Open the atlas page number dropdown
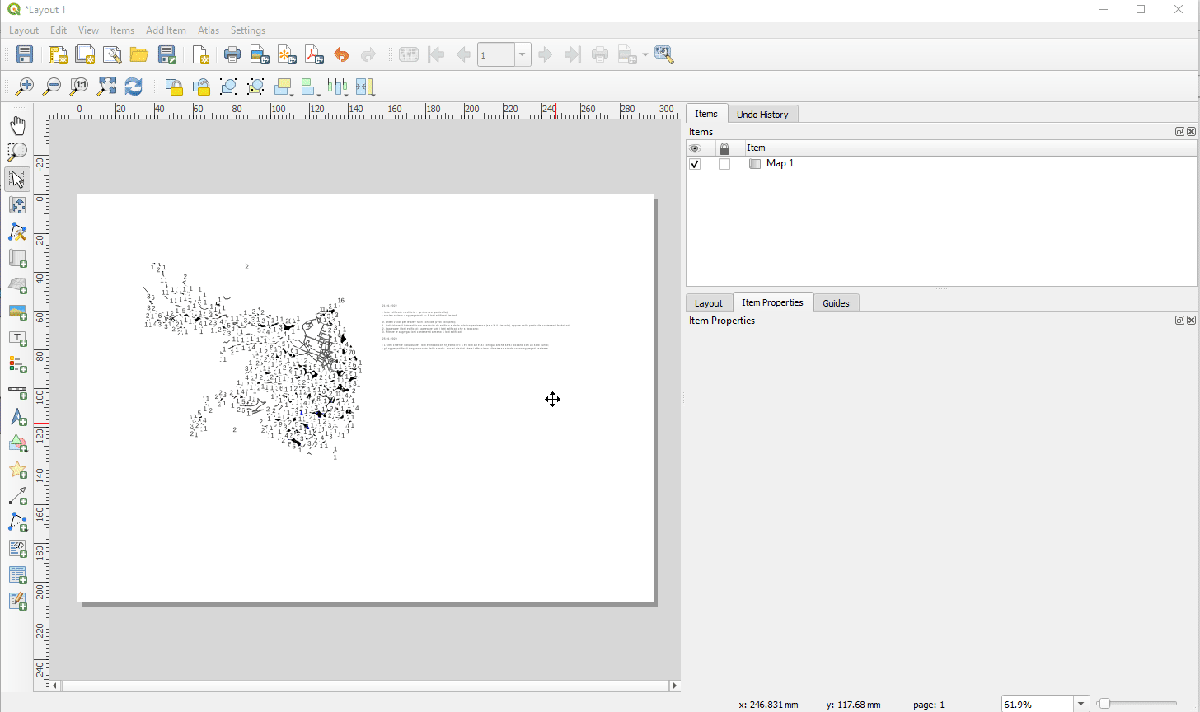 click(x=523, y=55)
